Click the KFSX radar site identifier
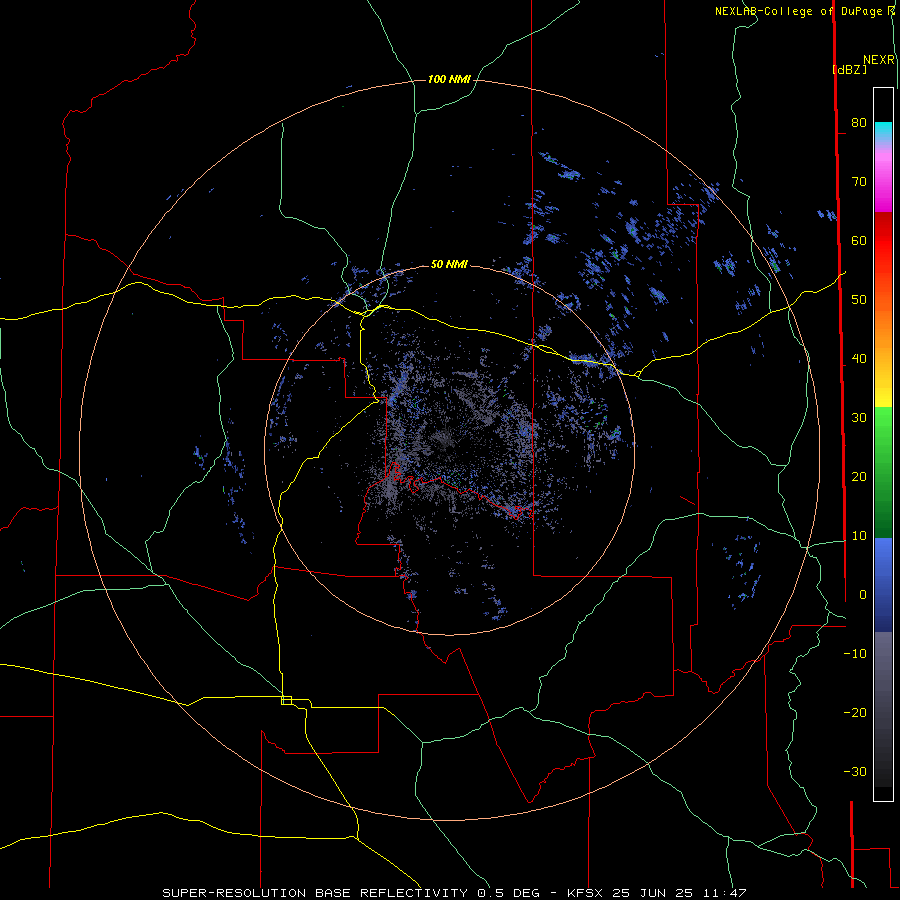900x900 pixels. tap(586, 893)
